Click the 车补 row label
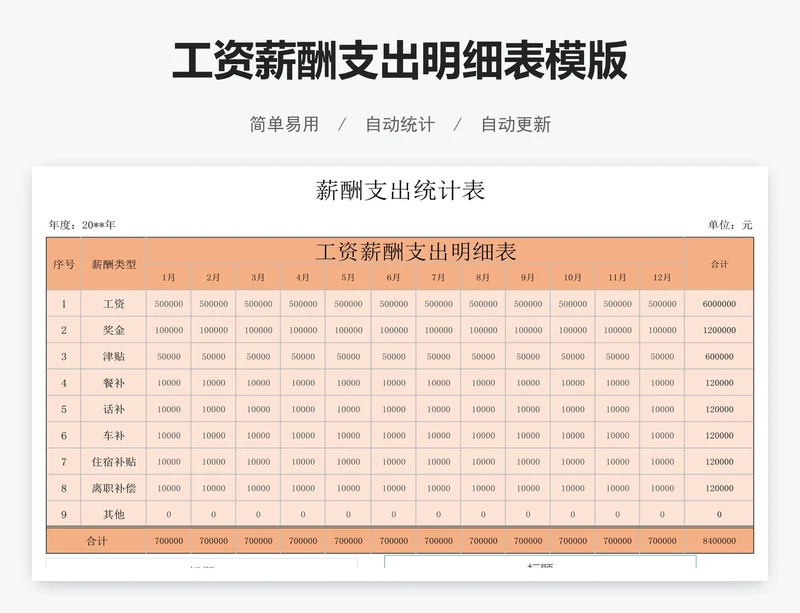 [114, 435]
